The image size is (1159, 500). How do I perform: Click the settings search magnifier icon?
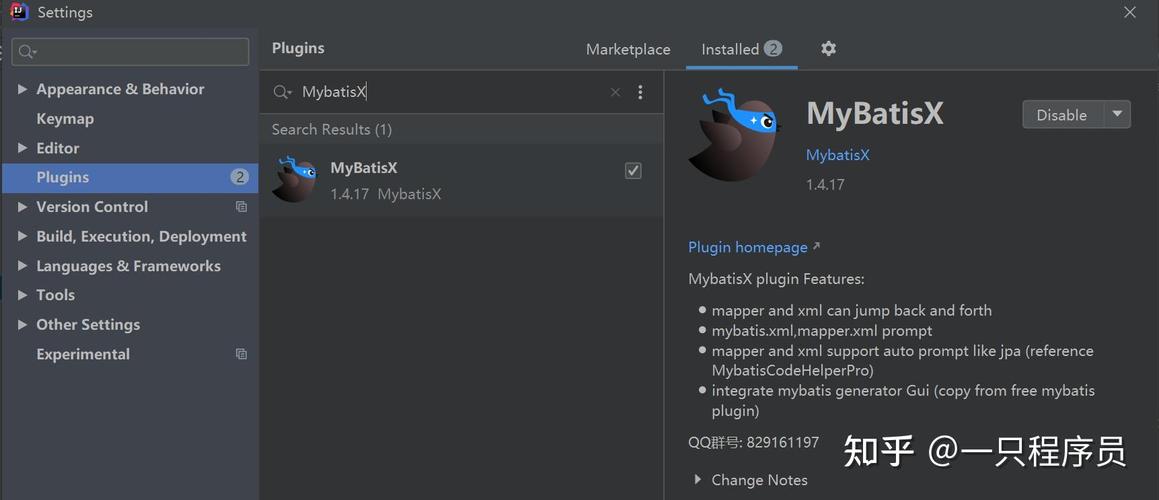[x=28, y=52]
